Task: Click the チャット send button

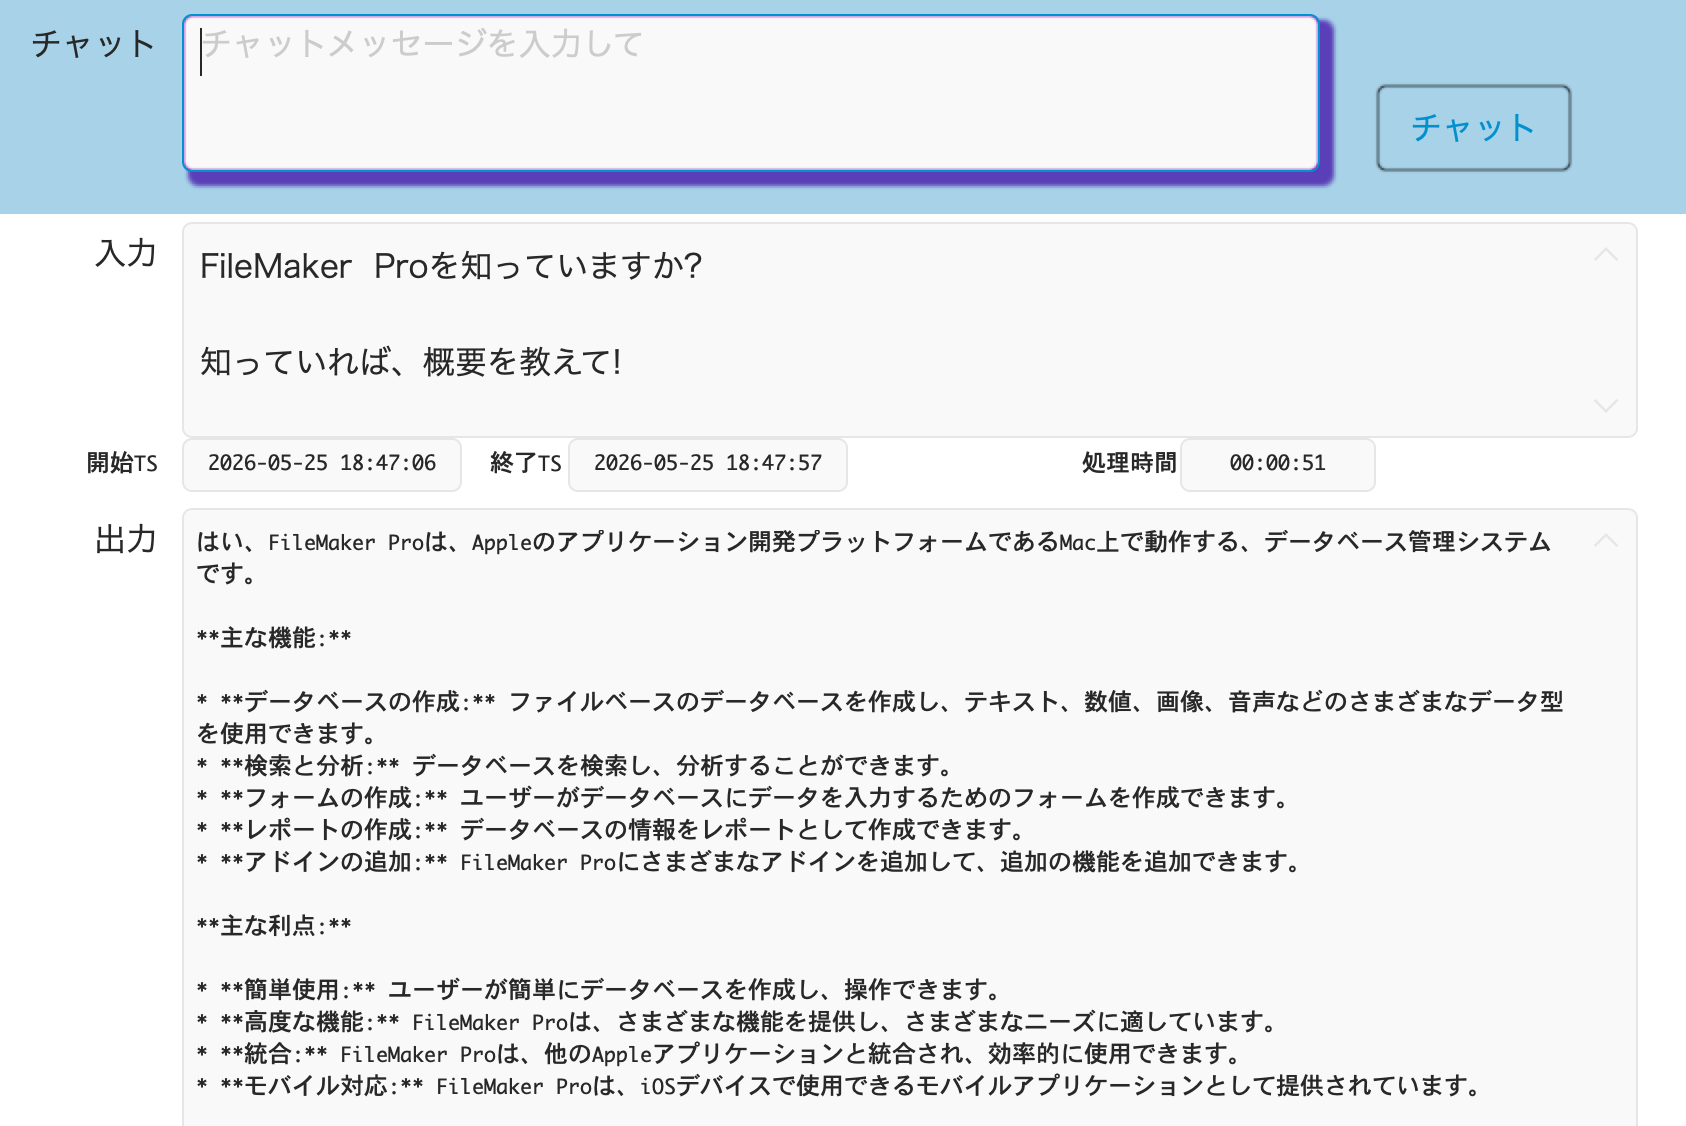Action: point(1473,128)
